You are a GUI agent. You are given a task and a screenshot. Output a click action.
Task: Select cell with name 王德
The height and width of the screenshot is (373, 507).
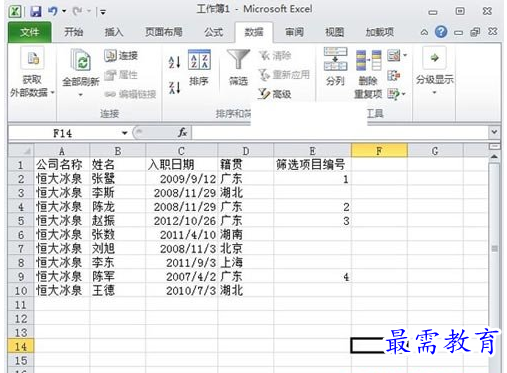pos(118,290)
